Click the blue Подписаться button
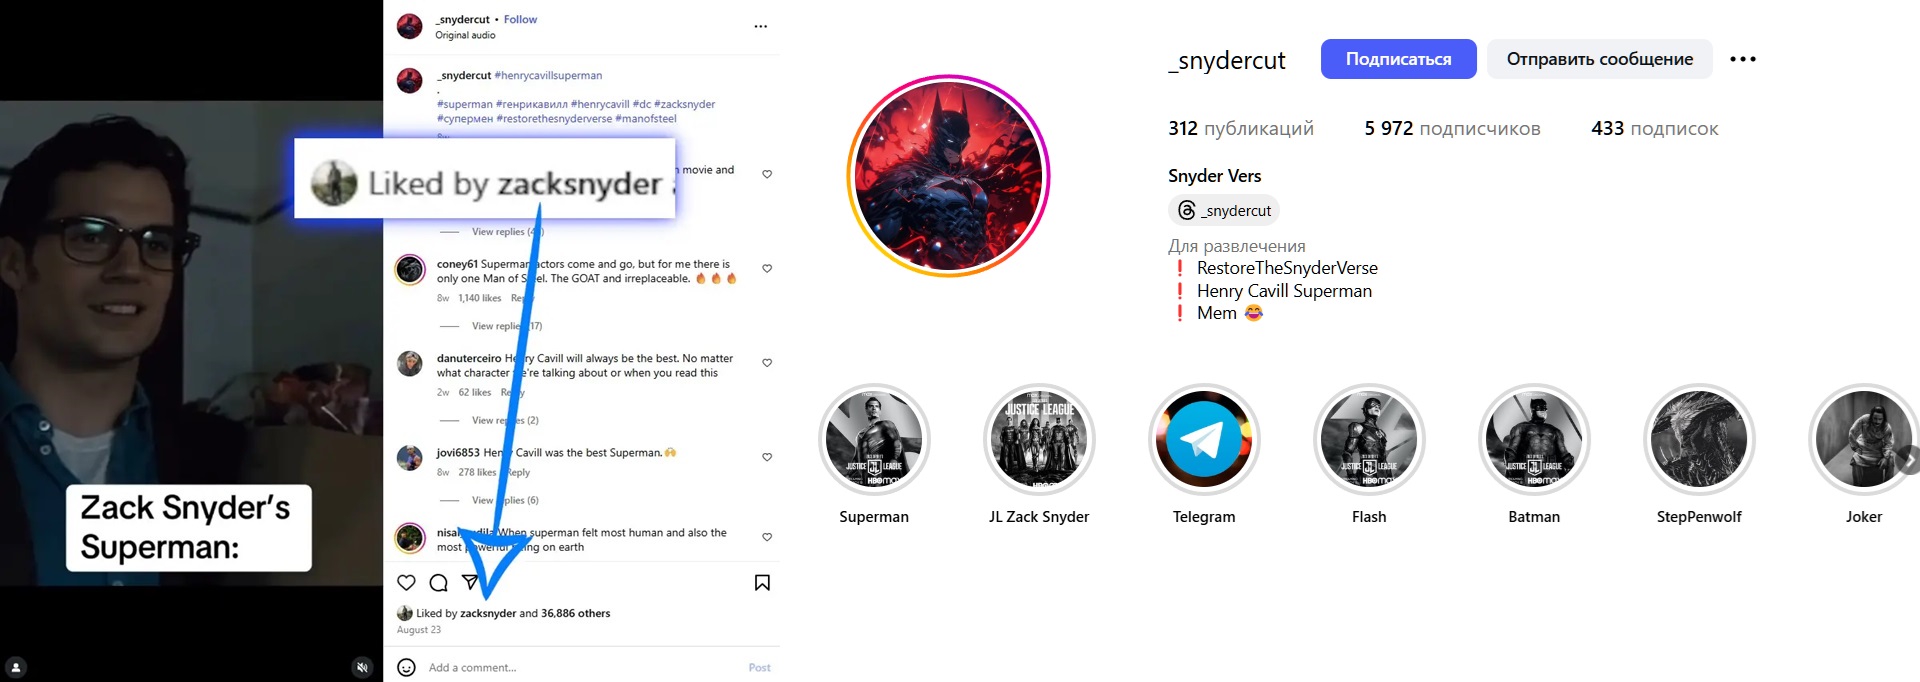 tap(1398, 59)
